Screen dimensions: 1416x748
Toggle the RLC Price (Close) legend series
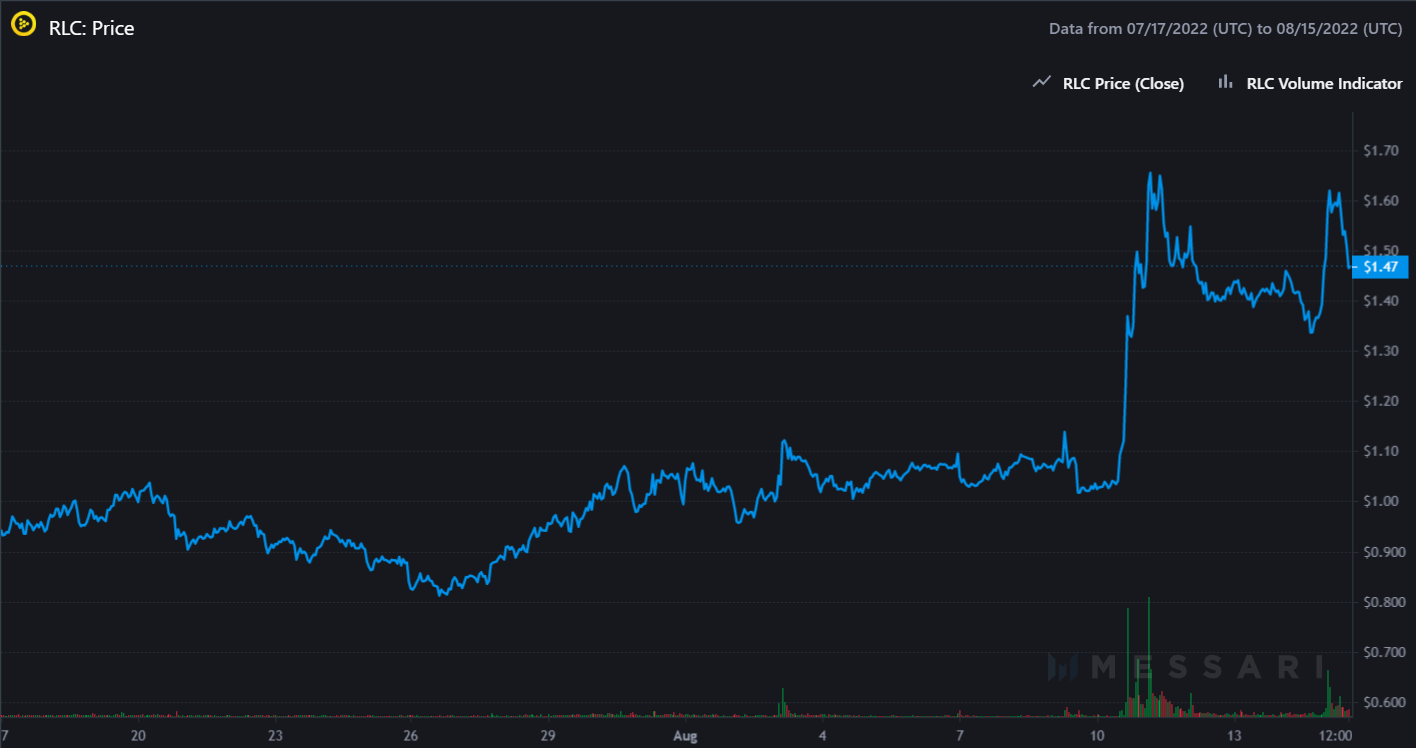point(1123,84)
